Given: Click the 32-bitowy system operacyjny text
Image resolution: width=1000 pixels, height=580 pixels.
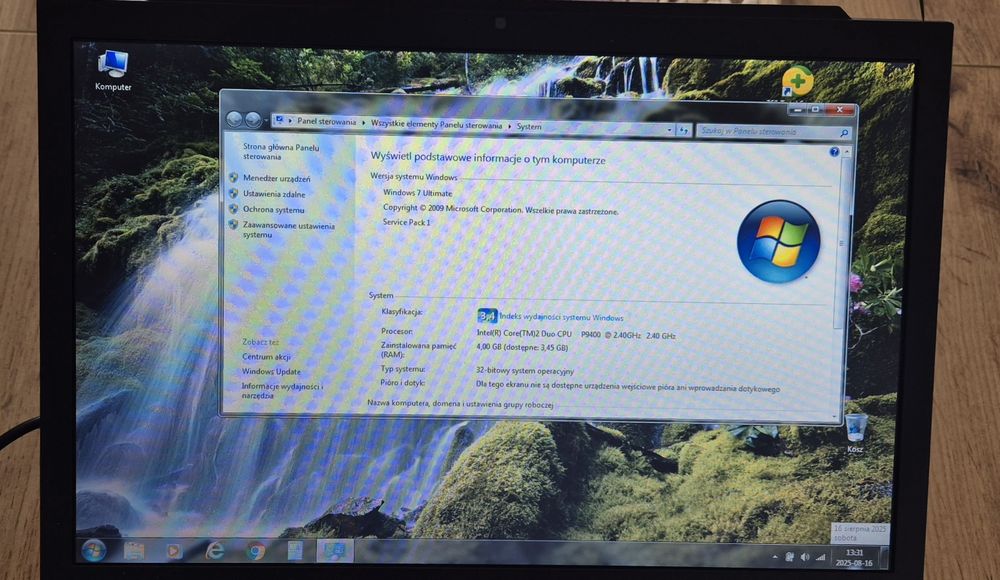Looking at the screenshot, I should [525, 370].
